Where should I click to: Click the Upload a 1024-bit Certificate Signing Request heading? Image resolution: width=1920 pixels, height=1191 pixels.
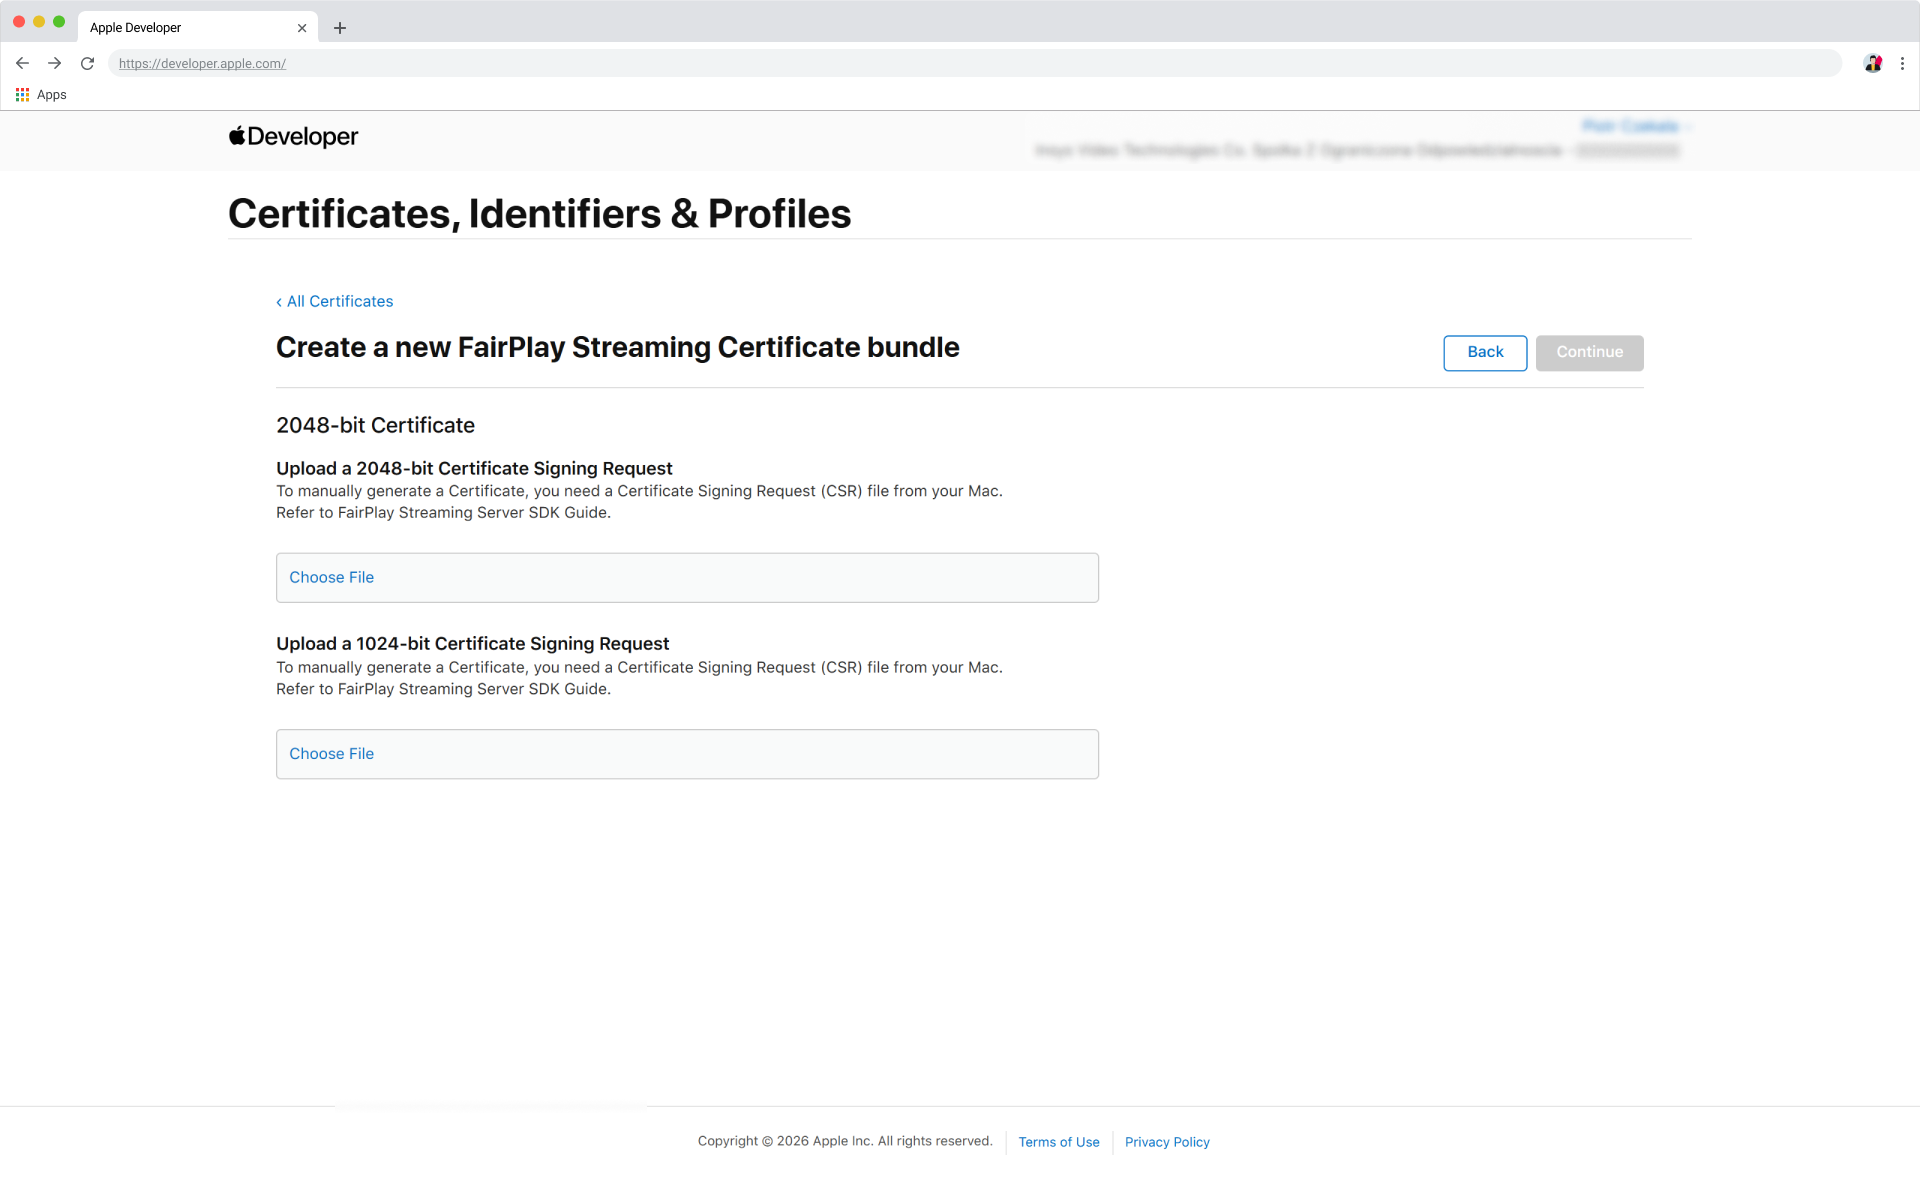pos(472,644)
